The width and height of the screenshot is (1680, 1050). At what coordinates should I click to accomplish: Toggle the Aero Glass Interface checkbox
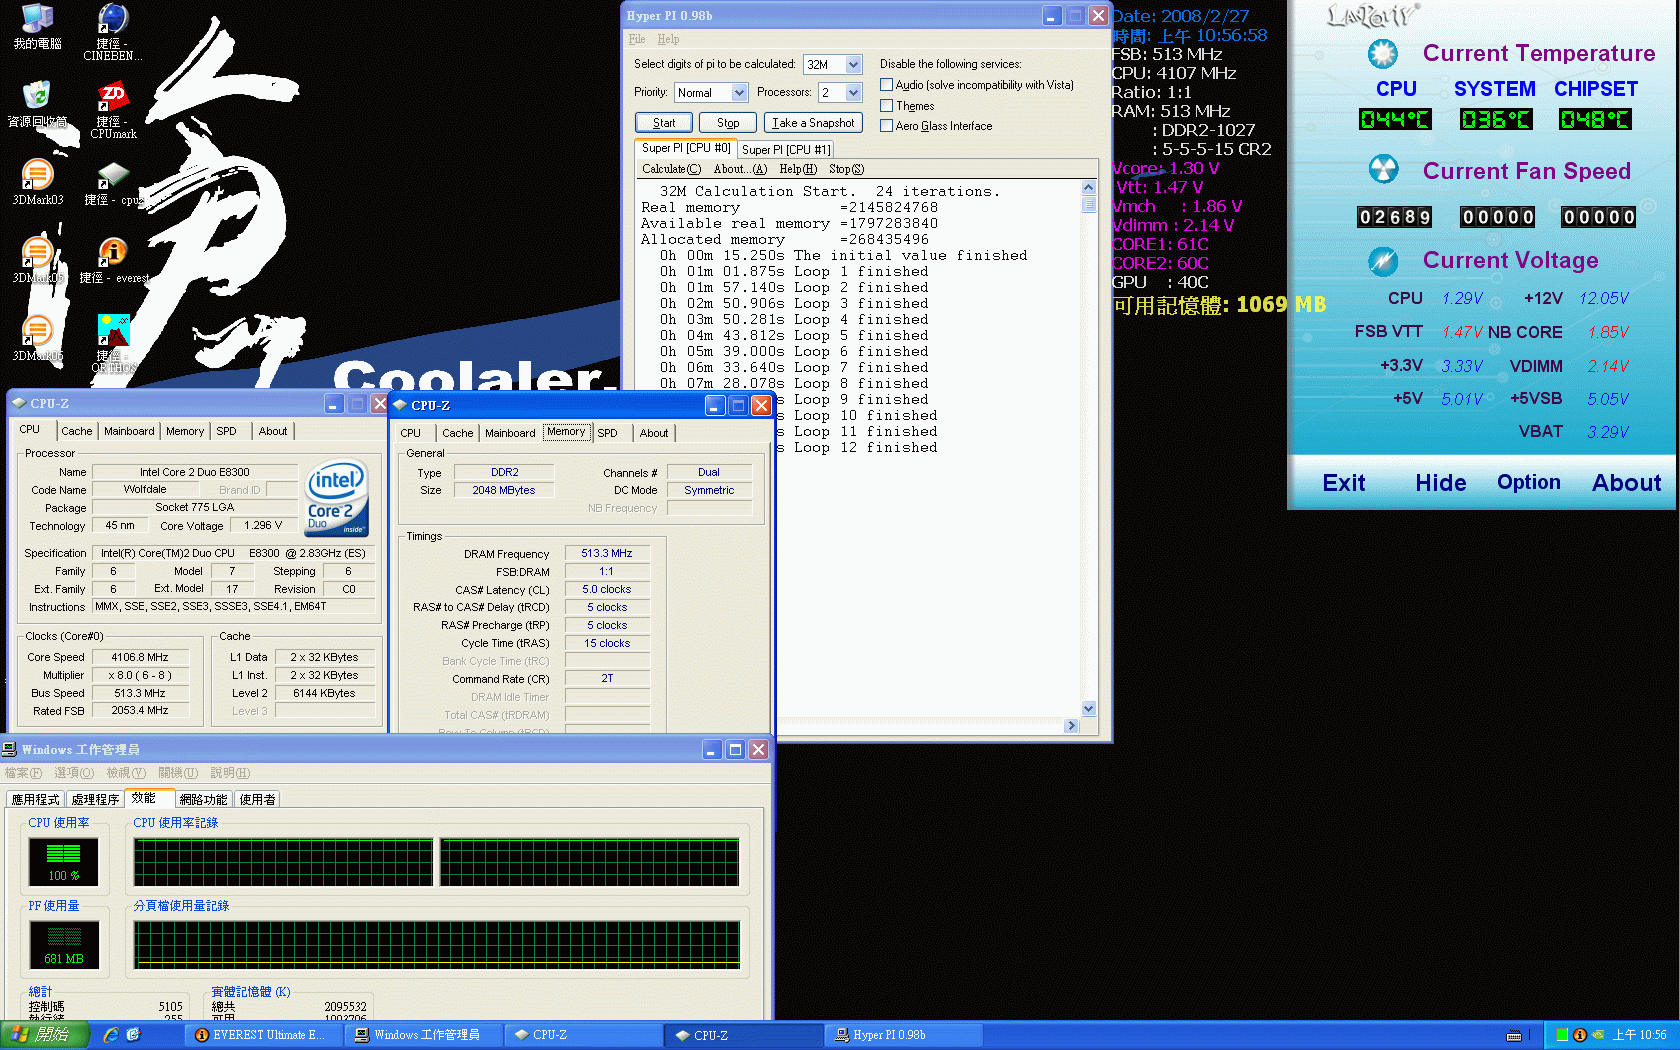pyautogui.click(x=886, y=125)
